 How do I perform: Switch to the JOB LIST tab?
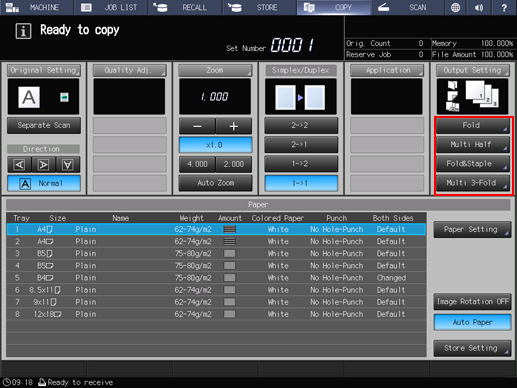pyautogui.click(x=111, y=7)
